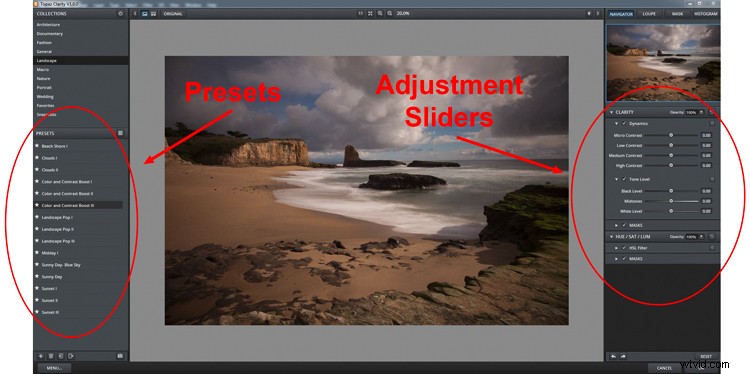Add a new preset
Viewport: 750px width, 374px height.
[40, 356]
